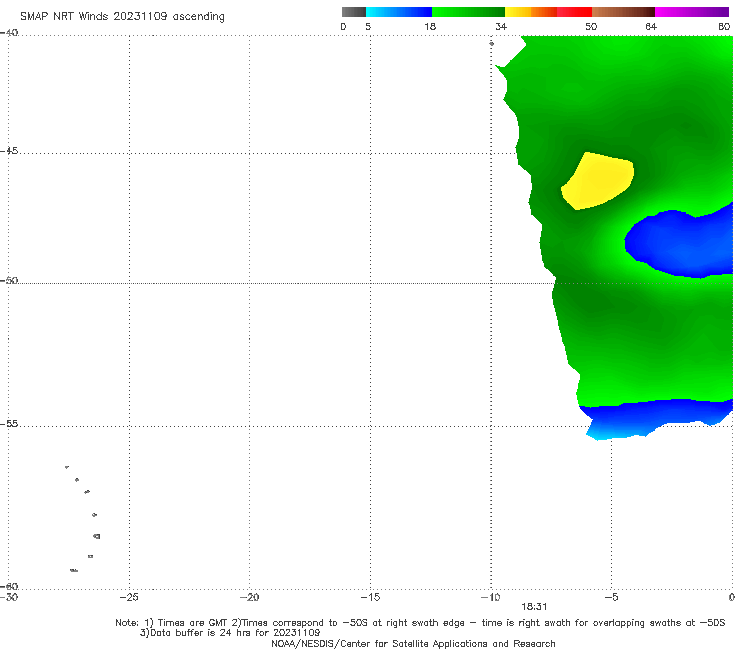Click the NOAA/NESDIS credit line
This screenshot has height=650, width=740.
tap(413, 643)
